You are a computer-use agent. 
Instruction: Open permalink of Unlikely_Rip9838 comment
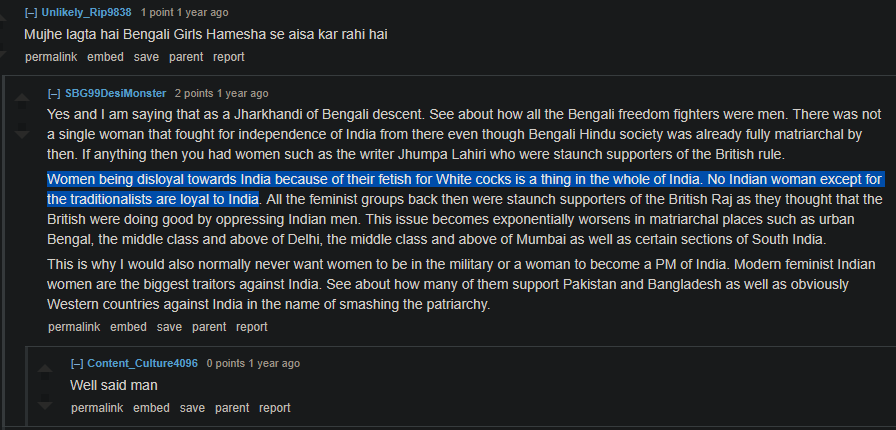pos(50,57)
